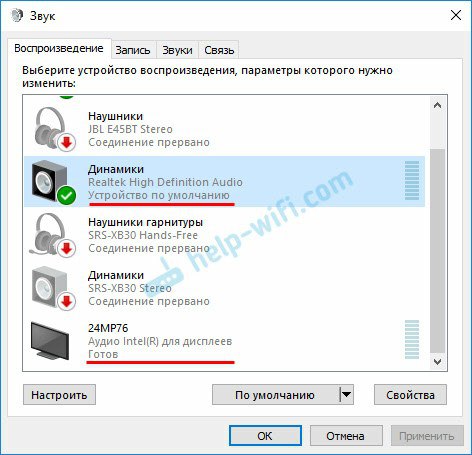The height and width of the screenshot is (455, 472).
Task: Click the SRS-XB30 Stereo speaker icon
Action: coord(53,288)
